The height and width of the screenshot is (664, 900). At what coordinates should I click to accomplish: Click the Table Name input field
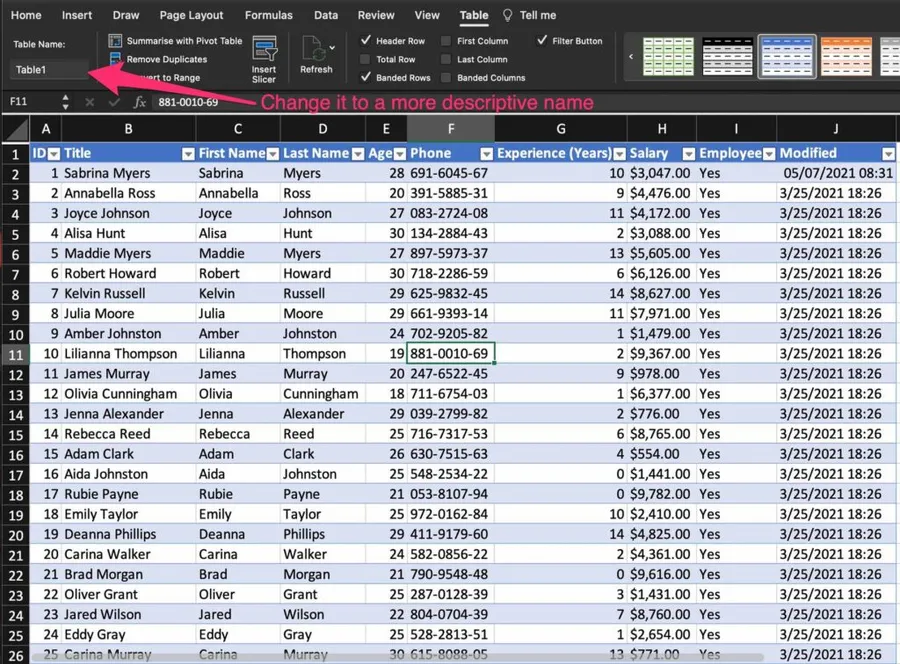pyautogui.click(x=49, y=70)
